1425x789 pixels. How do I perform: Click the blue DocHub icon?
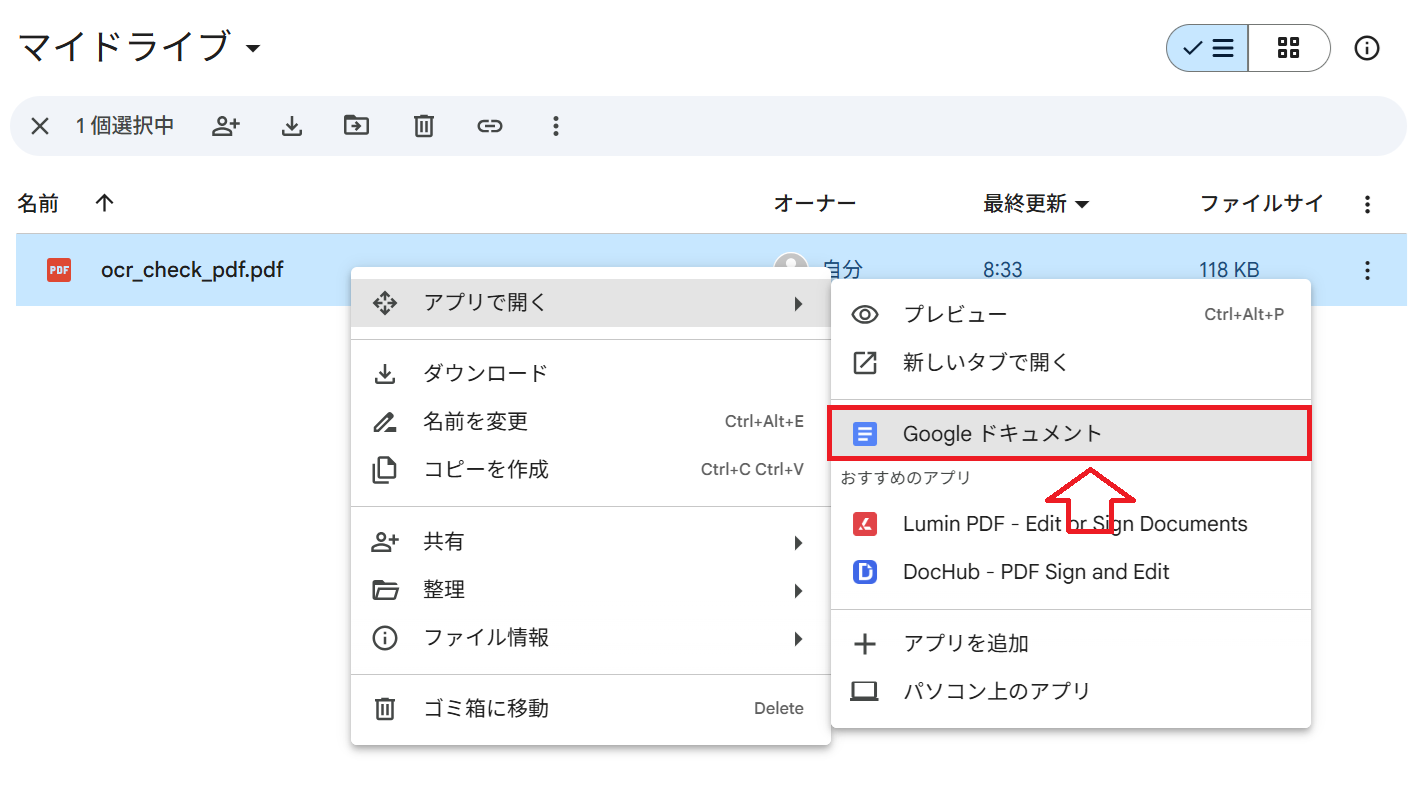coord(865,572)
